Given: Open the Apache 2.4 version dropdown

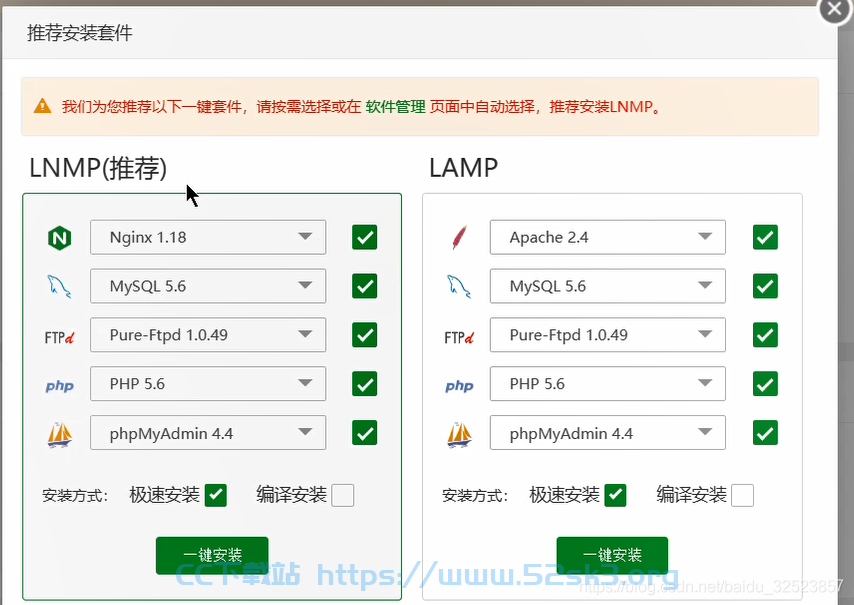Looking at the screenshot, I should pos(608,237).
